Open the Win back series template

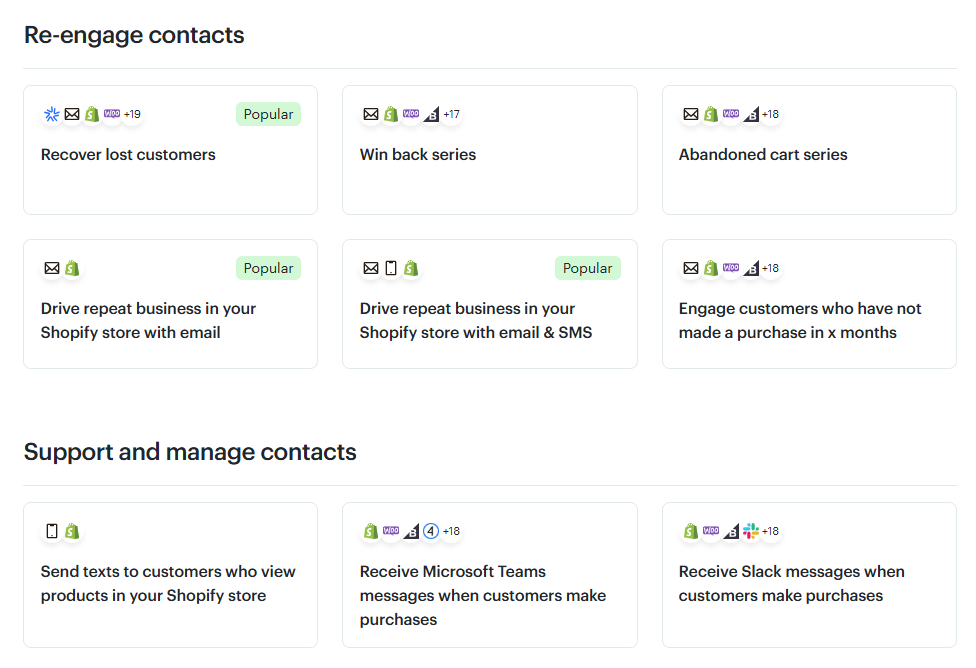pyautogui.click(x=418, y=154)
